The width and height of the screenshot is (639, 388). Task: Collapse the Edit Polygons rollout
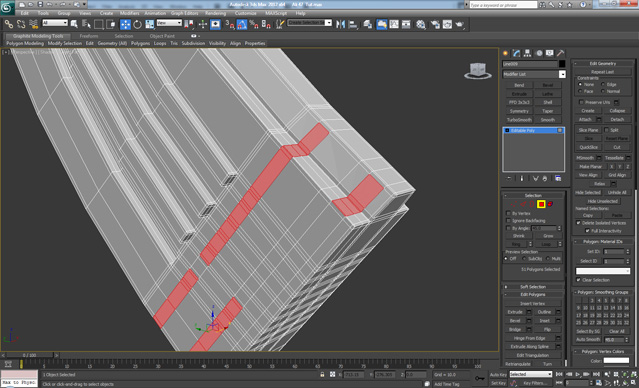(x=533, y=295)
